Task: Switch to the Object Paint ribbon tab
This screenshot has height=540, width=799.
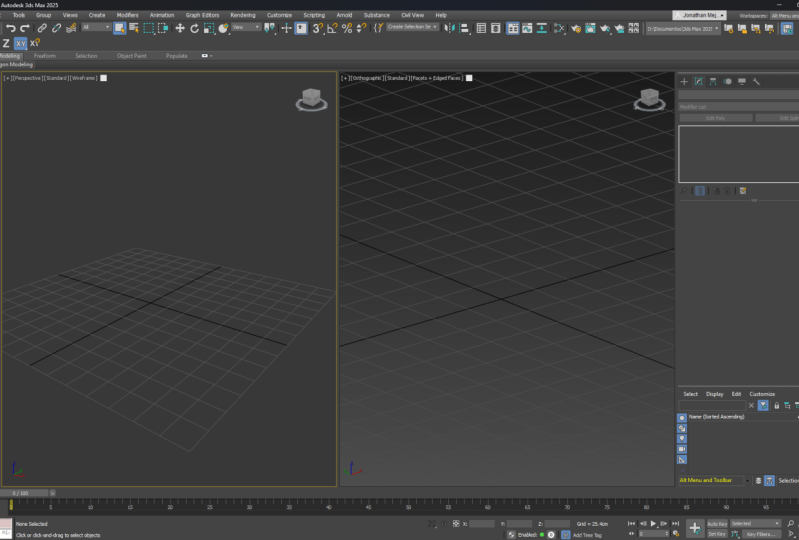Action: (131, 56)
